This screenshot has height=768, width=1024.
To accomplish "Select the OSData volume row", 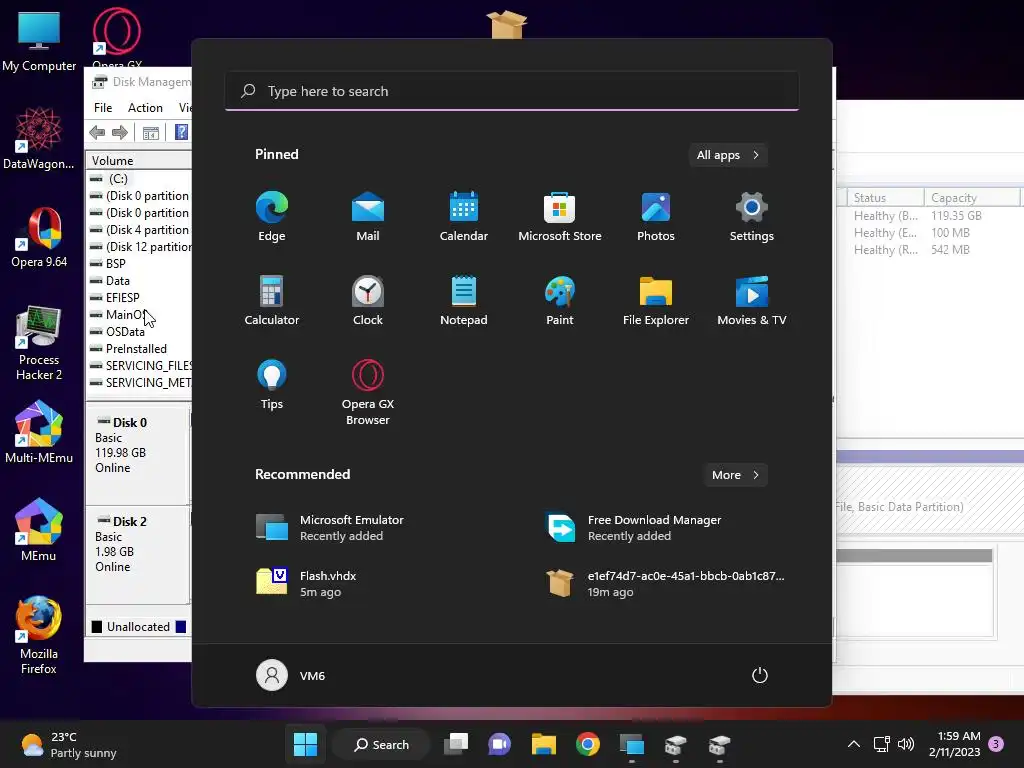I will 140,332.
